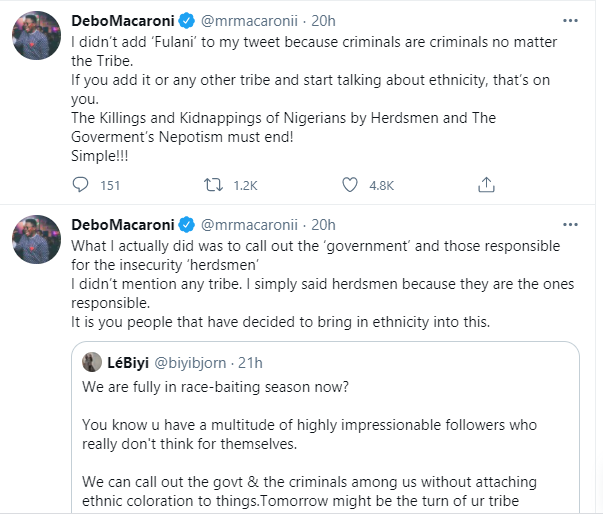Open DeboMacaroni avatar on first tweet

(x=37, y=40)
